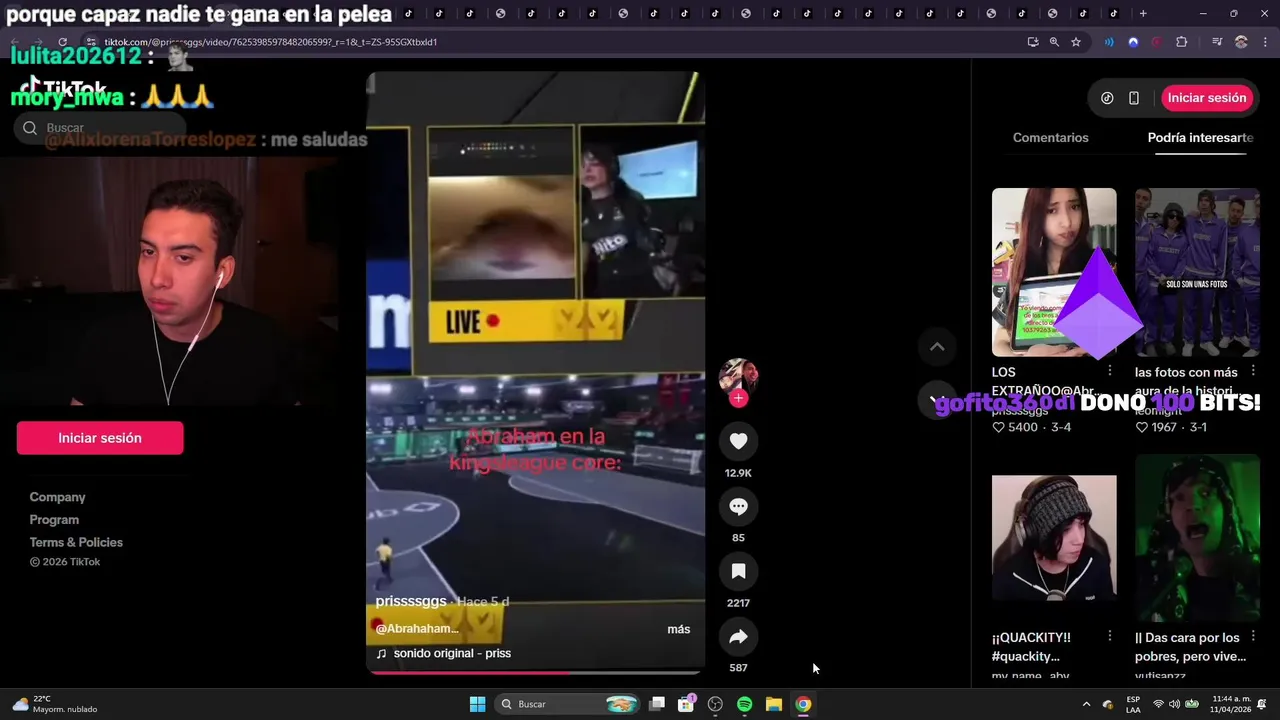Viewport: 1280px width, 720px height.
Task: Expand the Company footer section
Action: [57, 497]
